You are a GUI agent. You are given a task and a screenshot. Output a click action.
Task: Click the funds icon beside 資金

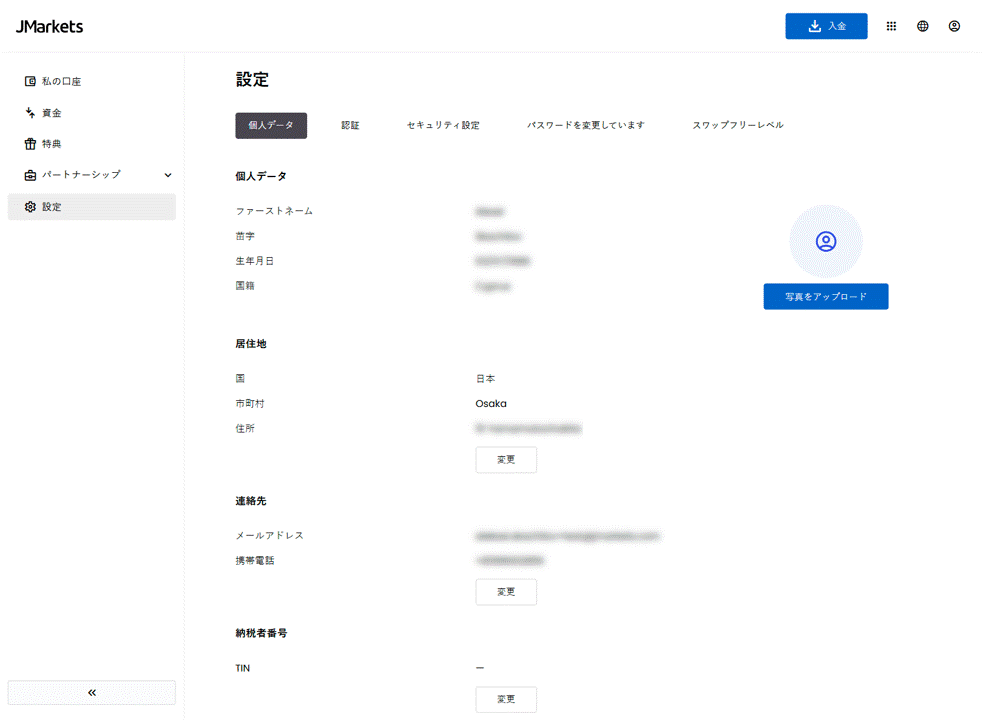(30, 113)
